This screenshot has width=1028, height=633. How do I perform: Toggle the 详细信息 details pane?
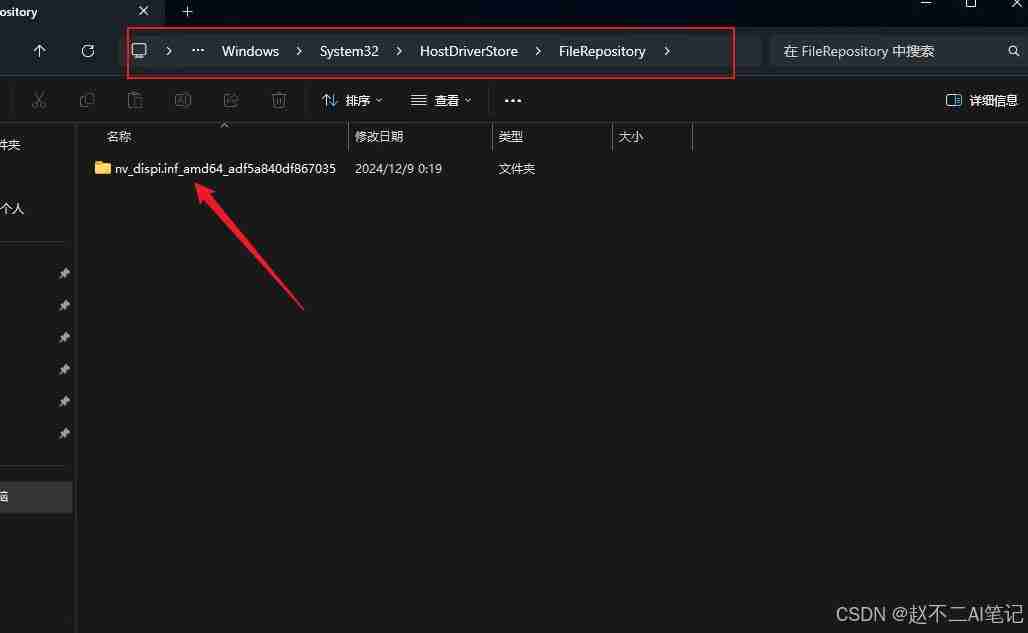tap(982, 100)
